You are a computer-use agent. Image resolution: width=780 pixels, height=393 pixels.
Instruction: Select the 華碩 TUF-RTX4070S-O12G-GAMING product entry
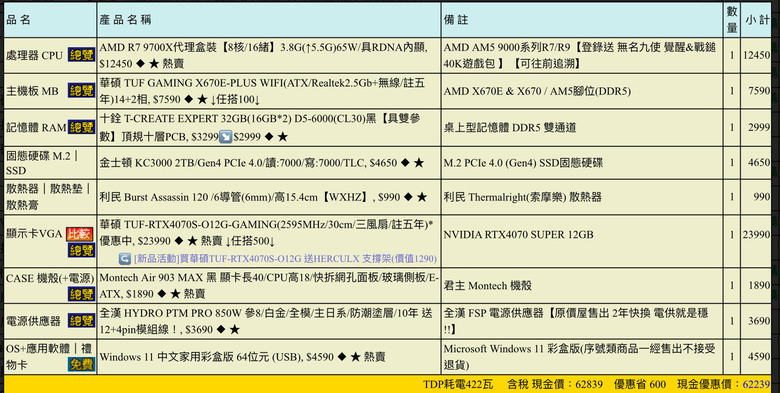point(266,233)
